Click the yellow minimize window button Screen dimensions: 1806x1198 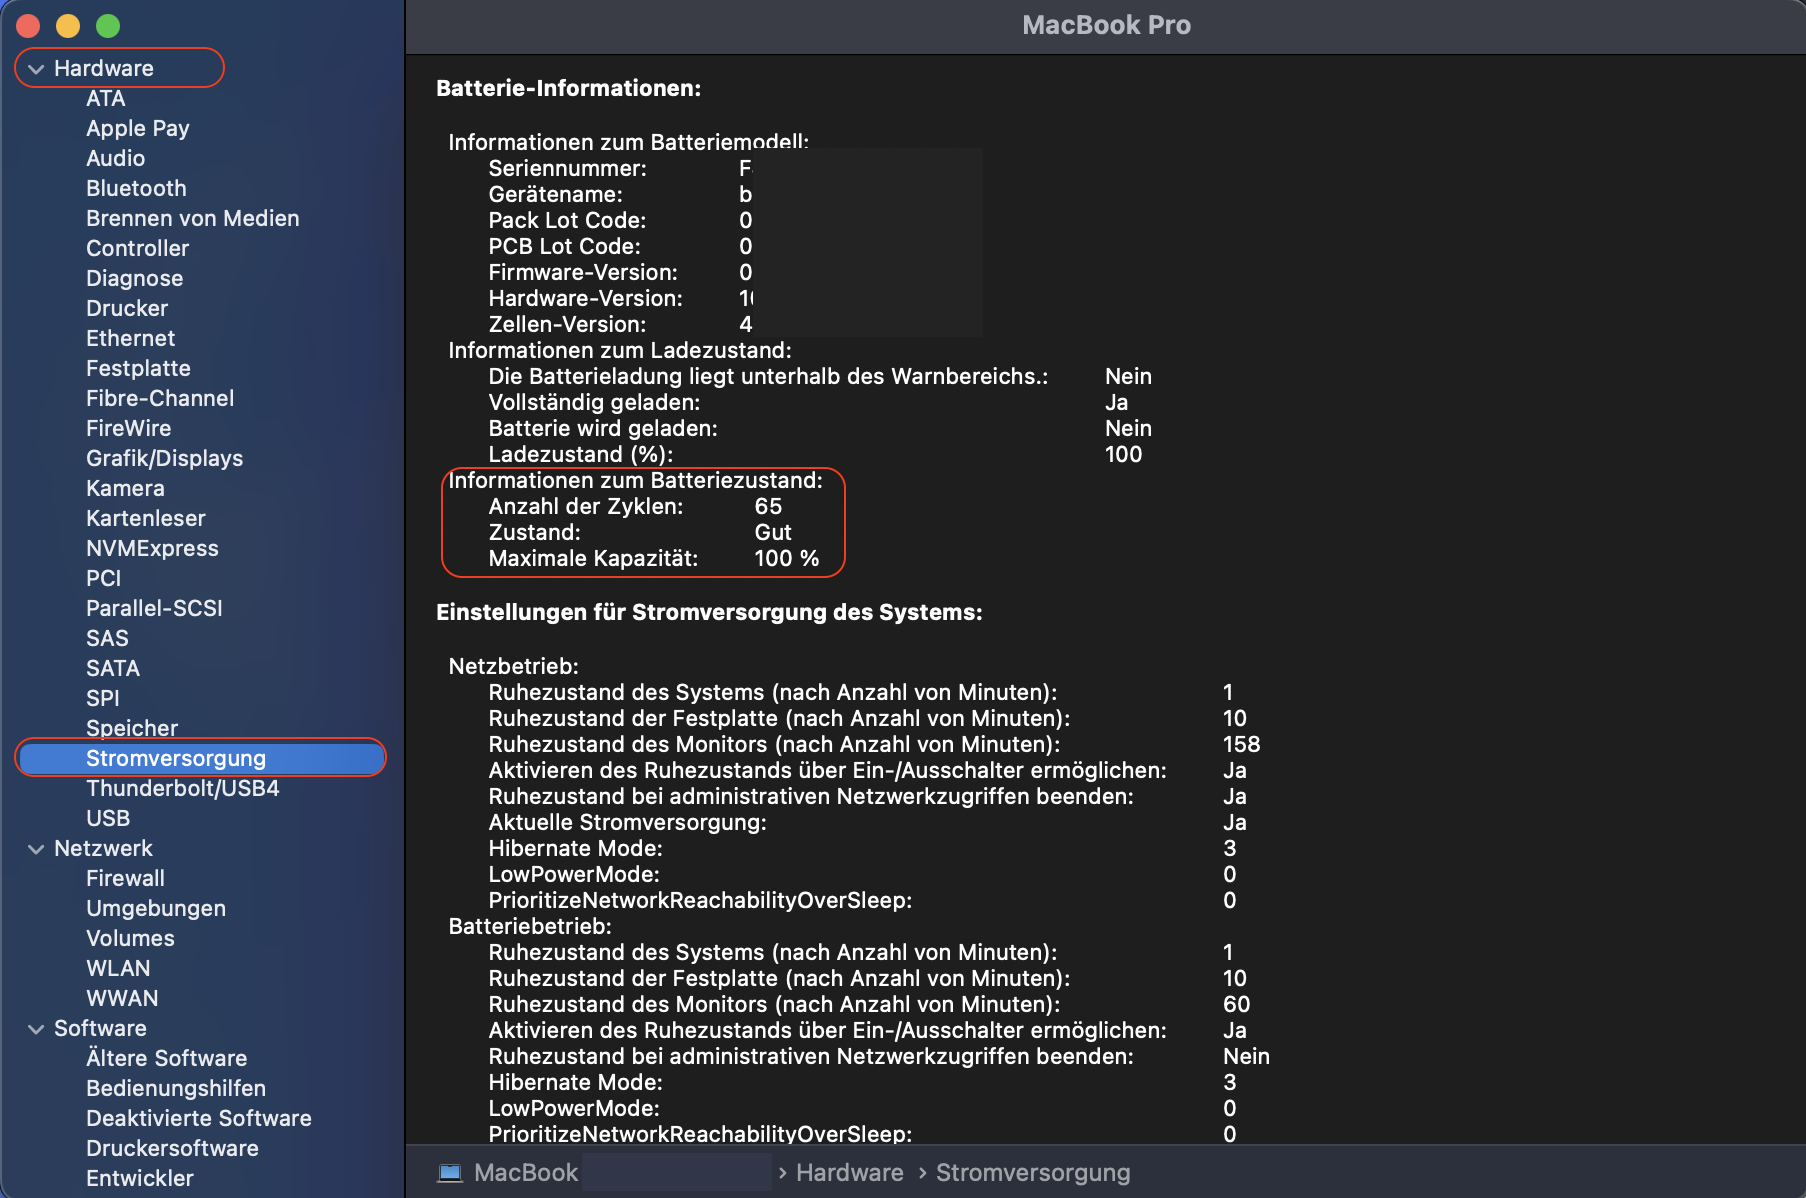pos(68,26)
